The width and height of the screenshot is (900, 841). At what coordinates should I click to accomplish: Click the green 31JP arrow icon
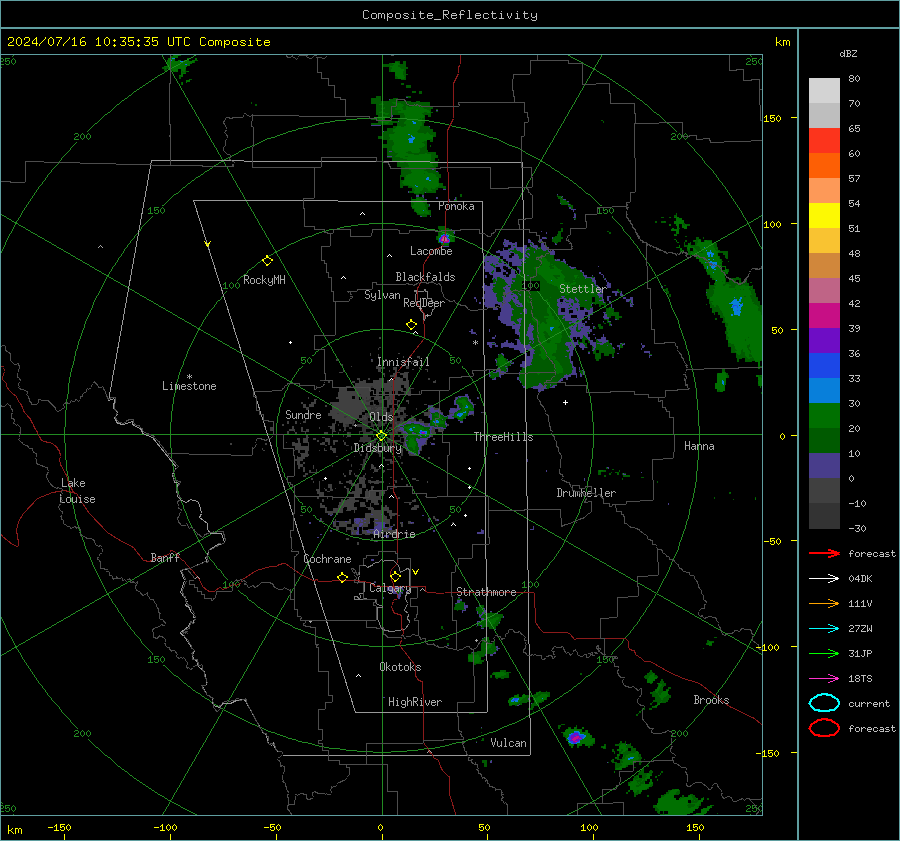[824, 653]
